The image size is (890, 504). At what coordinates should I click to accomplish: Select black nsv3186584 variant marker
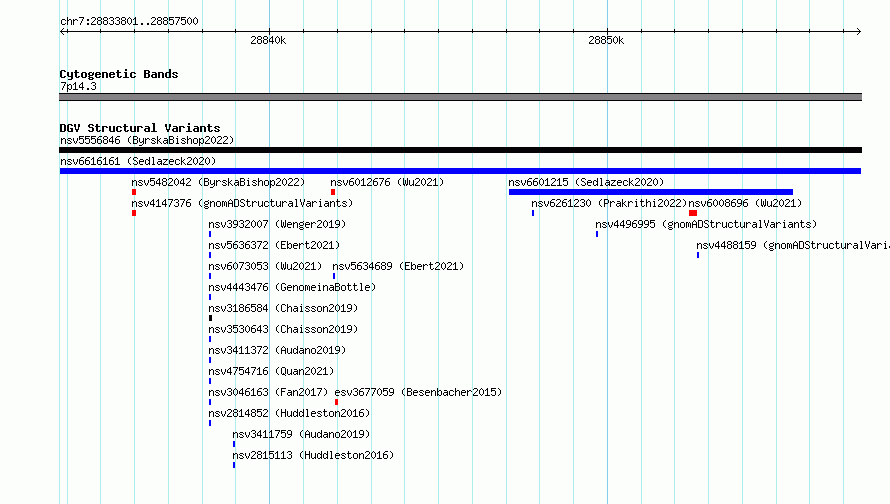[x=211, y=318]
